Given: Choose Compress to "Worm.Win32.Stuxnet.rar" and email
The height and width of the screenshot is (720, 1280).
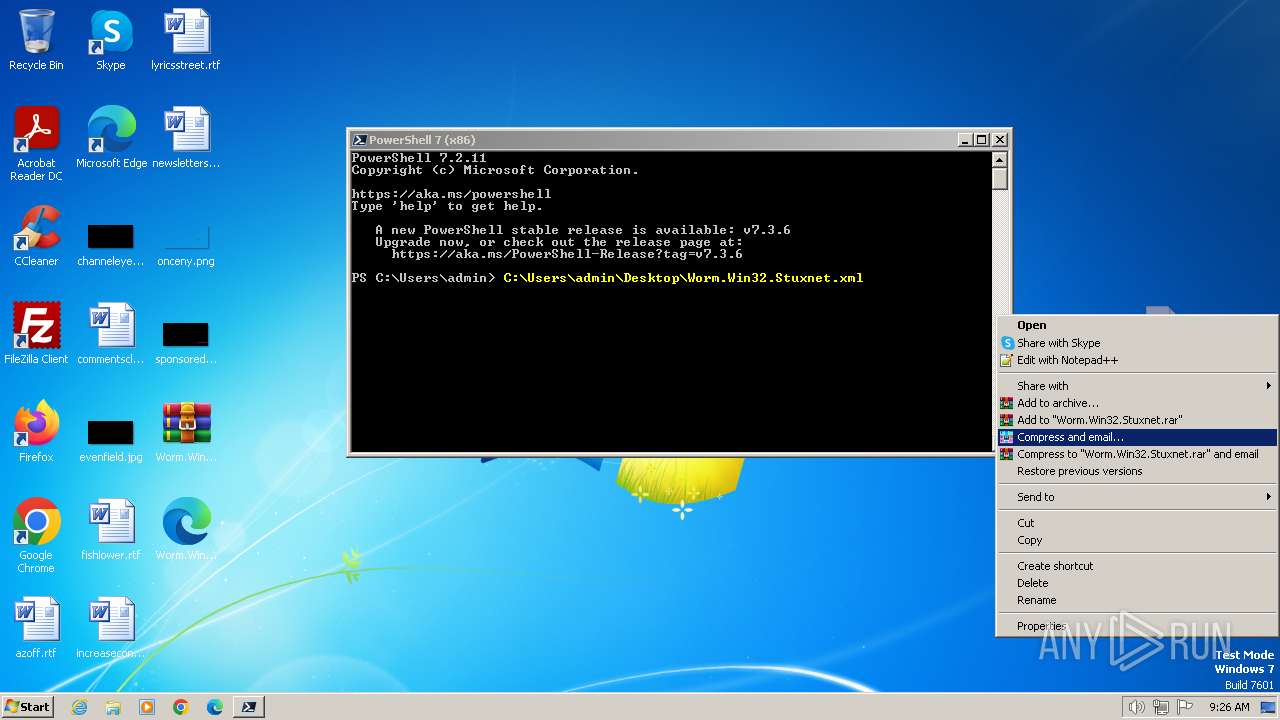Looking at the screenshot, I should pyautogui.click(x=1136, y=454).
